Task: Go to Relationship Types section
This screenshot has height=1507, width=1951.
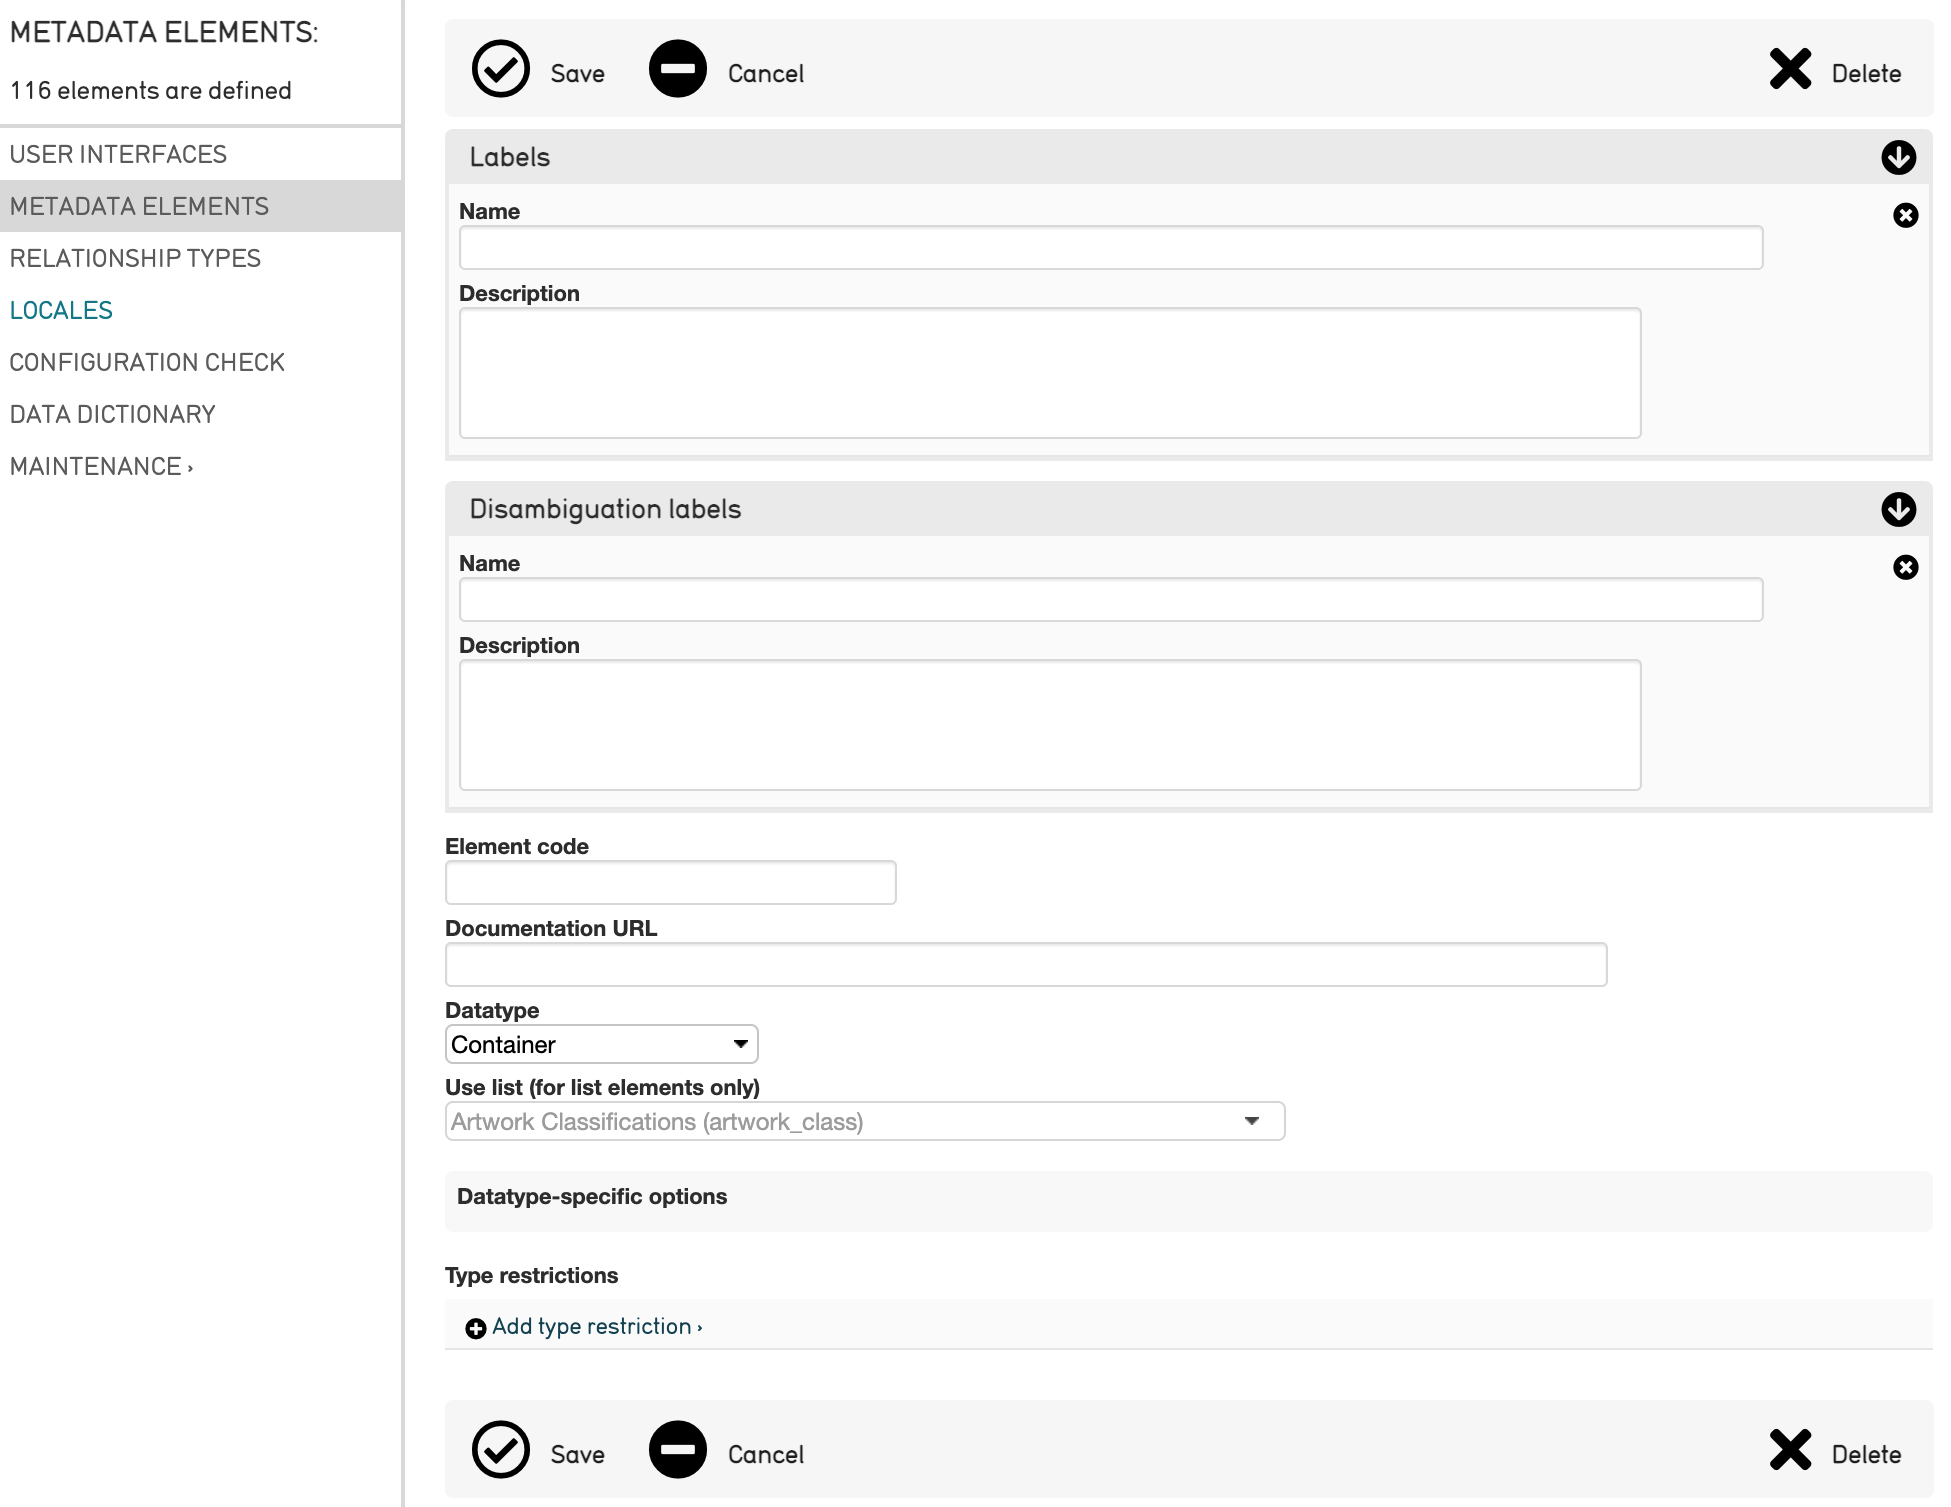Action: click(135, 258)
